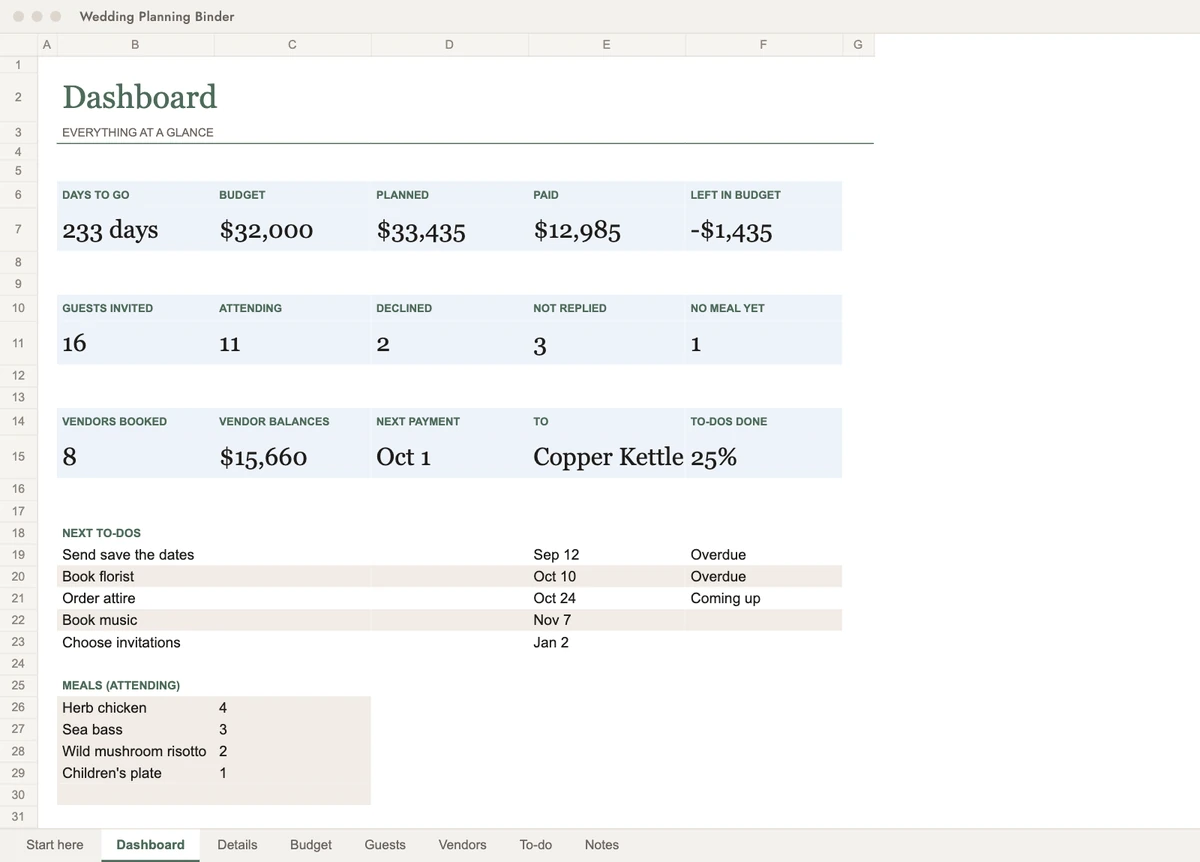
Task: Select the 'Book florist' to-do
Action: pyautogui.click(x=97, y=577)
